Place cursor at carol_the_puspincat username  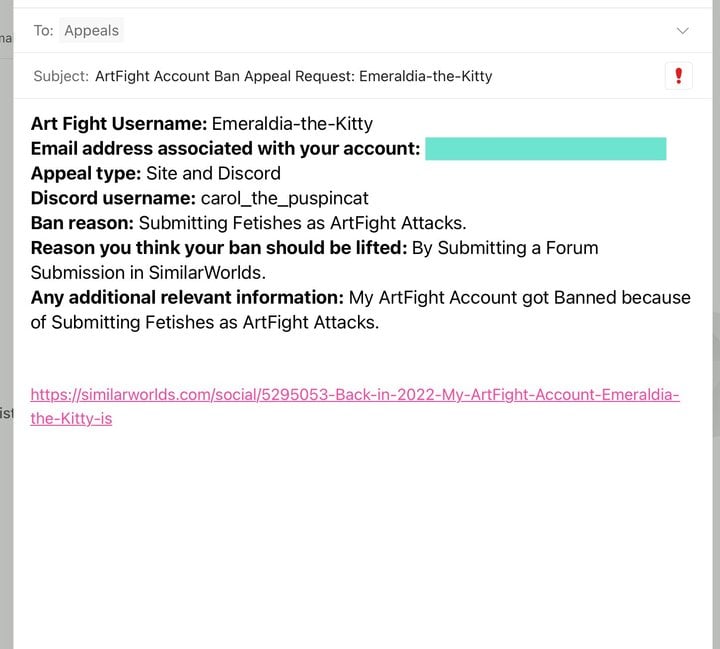(x=284, y=198)
